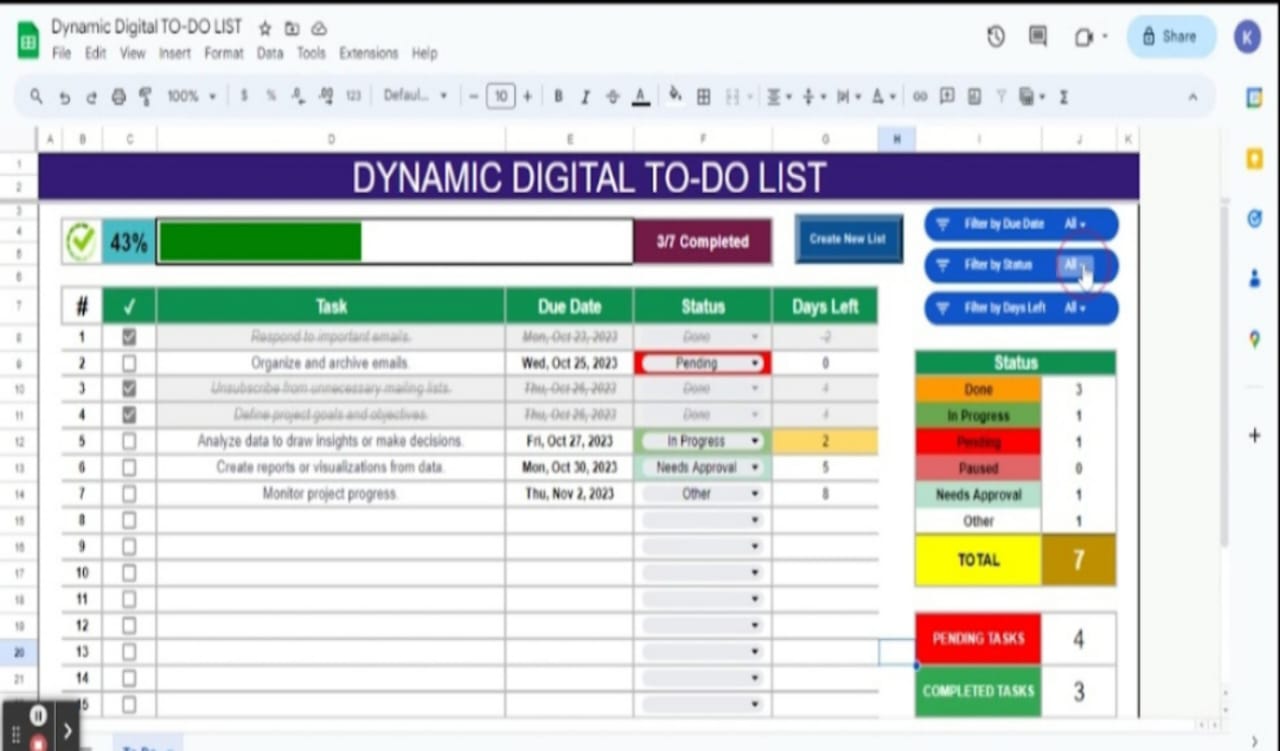The width and height of the screenshot is (1280, 751).
Task: Open Filter by Days Left dropdown
Action: pos(1075,308)
